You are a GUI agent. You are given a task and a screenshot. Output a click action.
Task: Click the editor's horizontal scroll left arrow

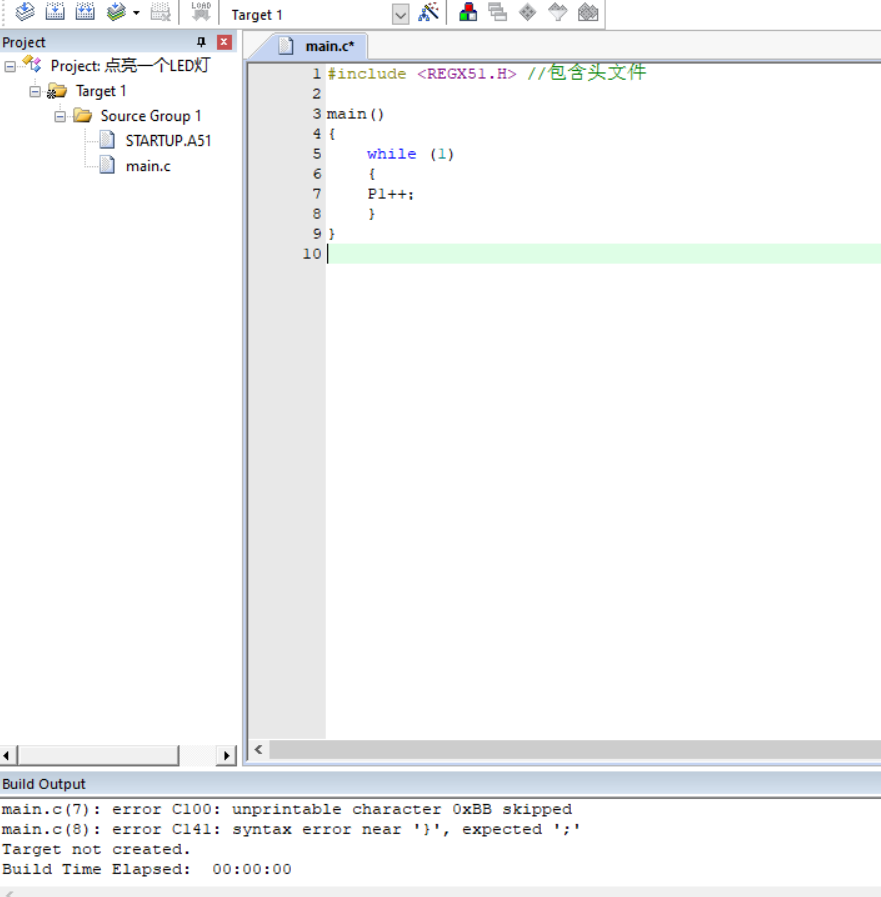[259, 749]
